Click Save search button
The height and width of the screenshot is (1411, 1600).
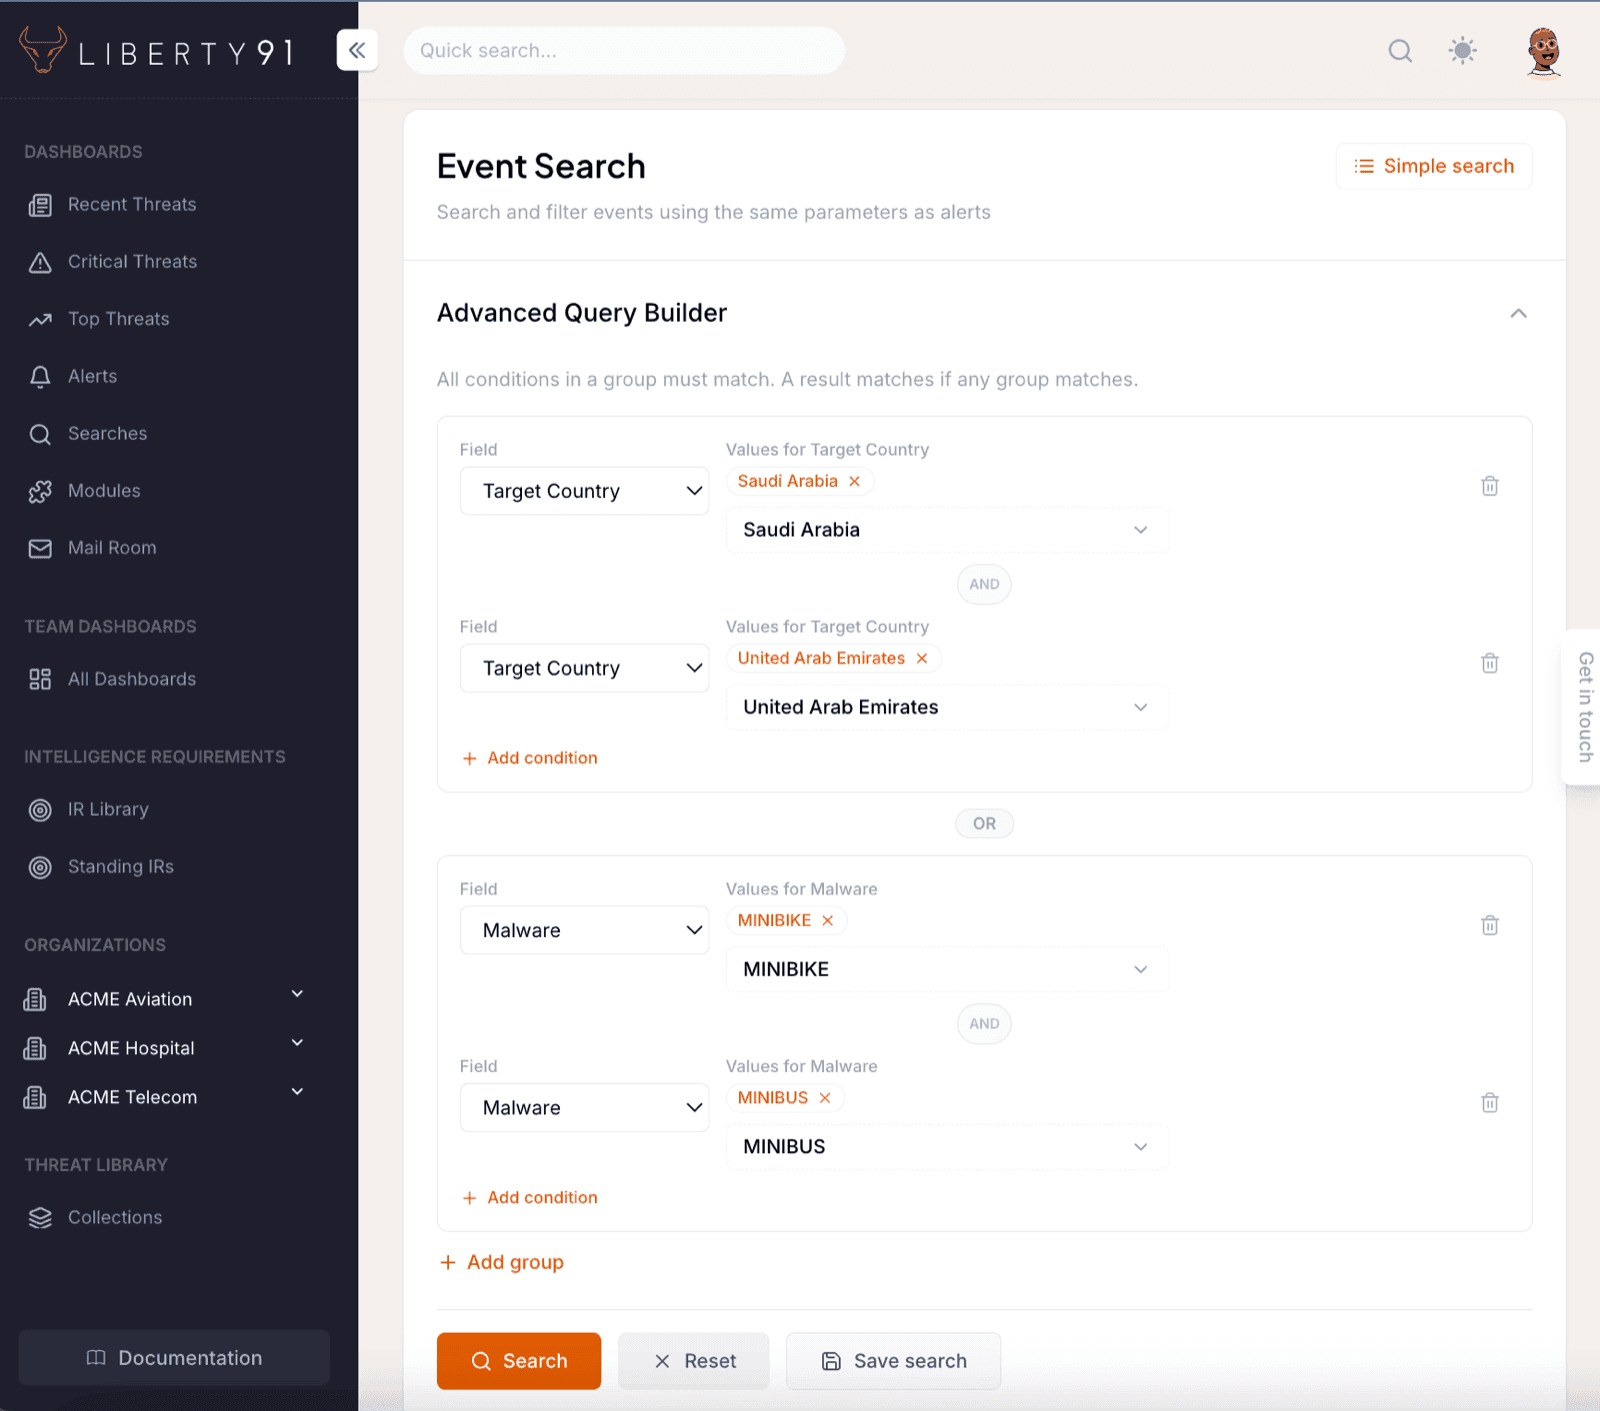pyautogui.click(x=893, y=1361)
